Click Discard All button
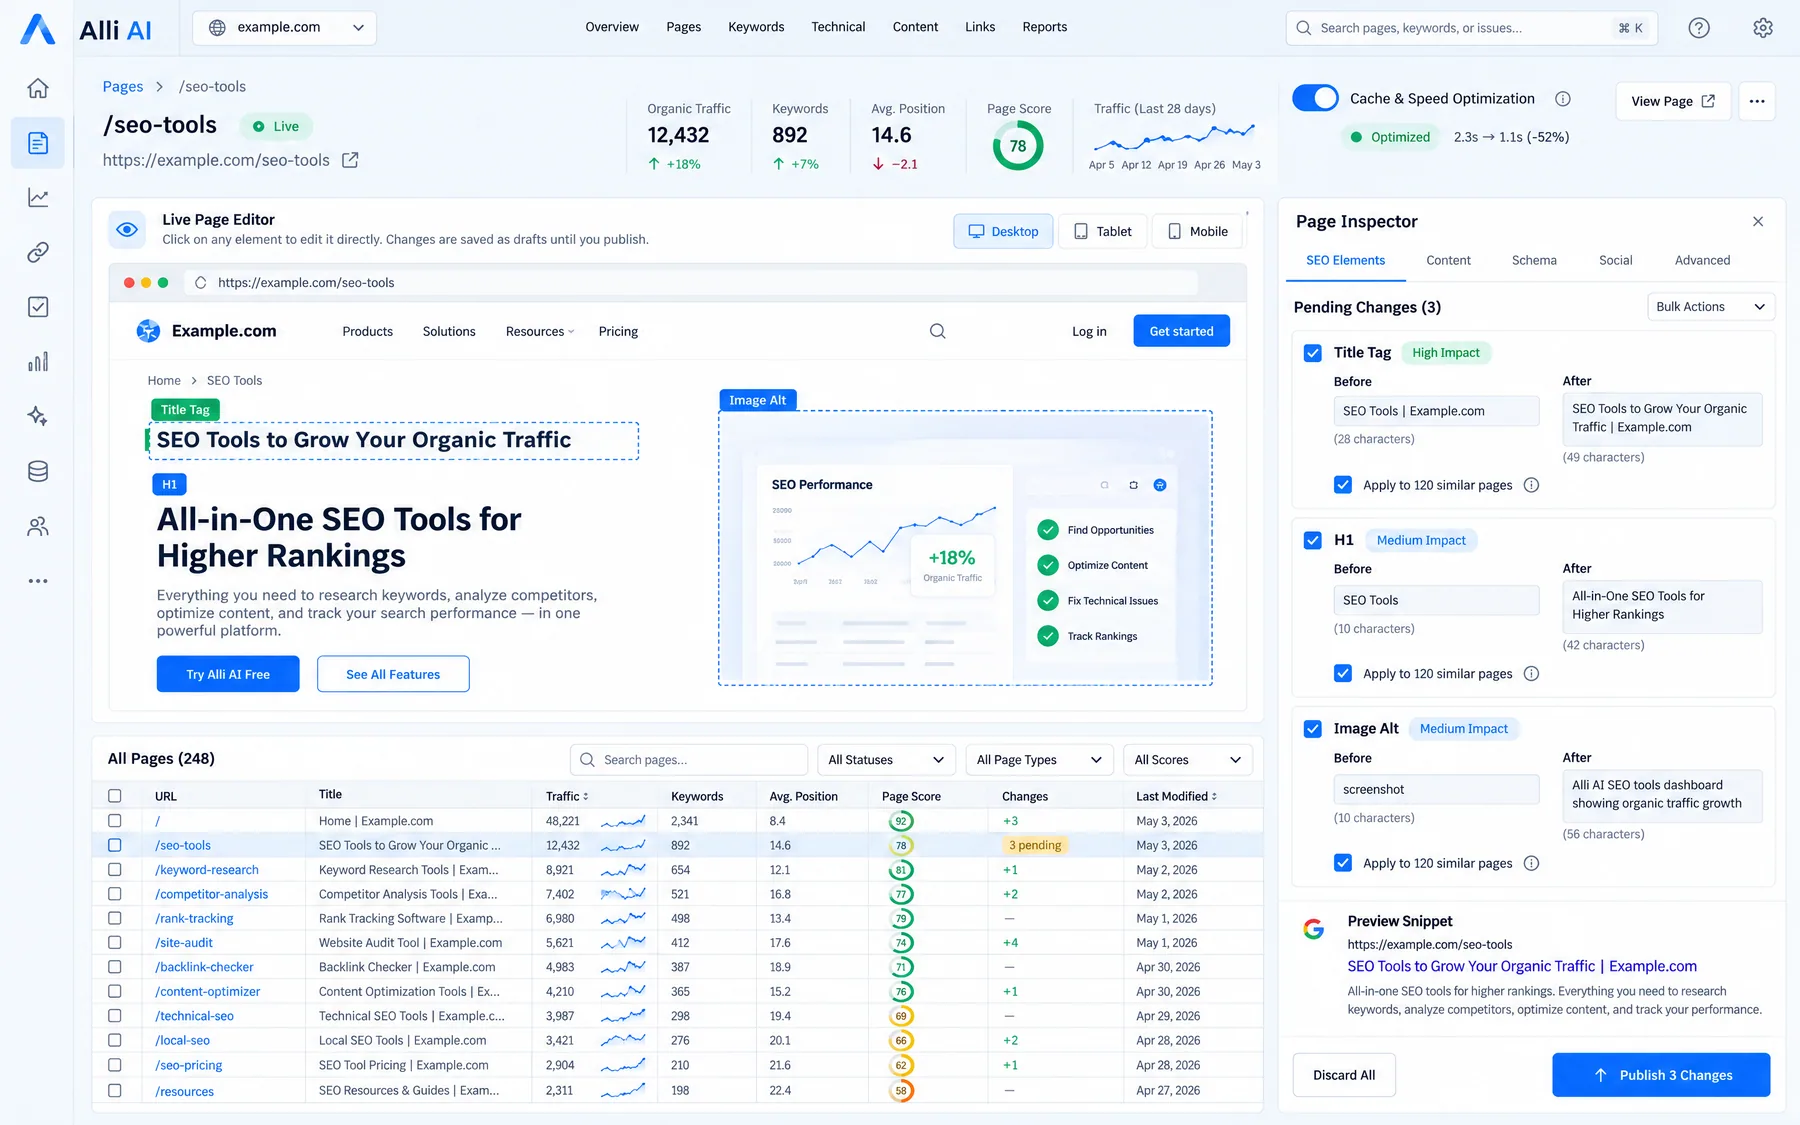This screenshot has width=1800, height=1125. point(1344,1075)
